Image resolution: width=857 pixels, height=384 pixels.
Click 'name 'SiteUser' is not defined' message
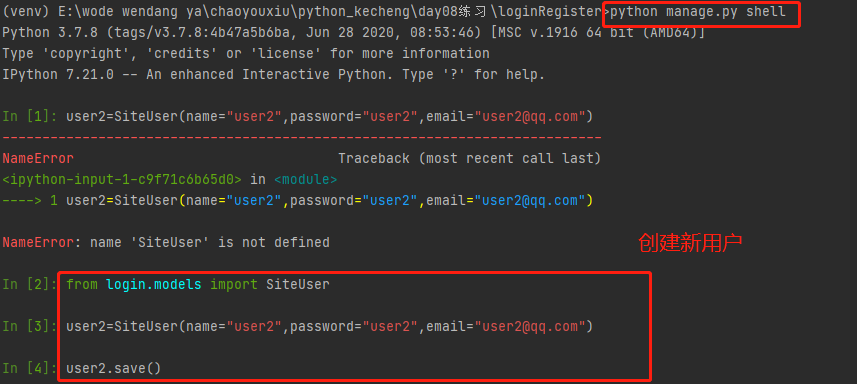pyautogui.click(x=210, y=242)
